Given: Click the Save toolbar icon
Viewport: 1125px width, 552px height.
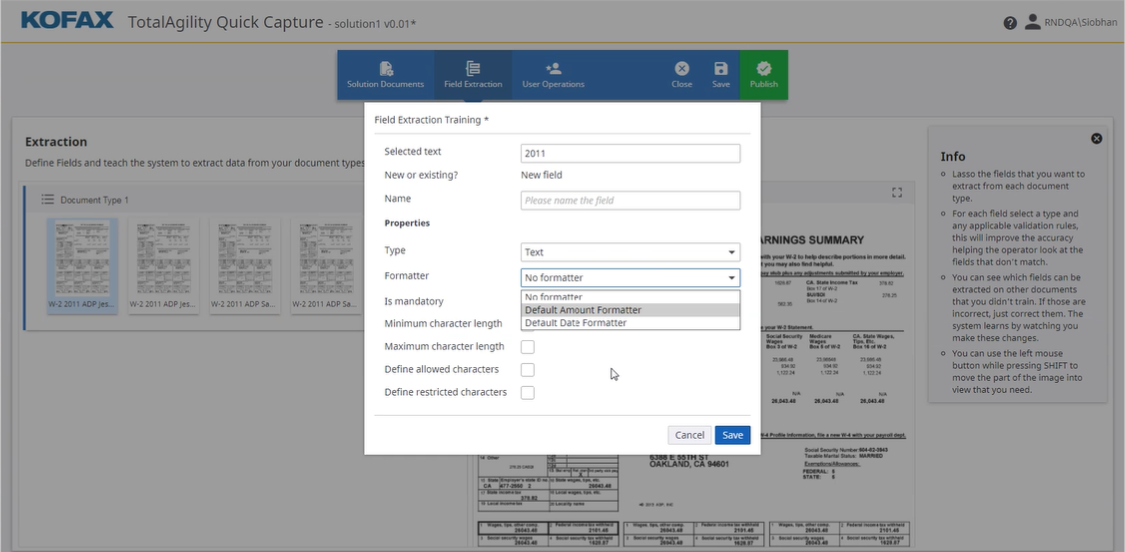Looking at the screenshot, I should coord(721,75).
